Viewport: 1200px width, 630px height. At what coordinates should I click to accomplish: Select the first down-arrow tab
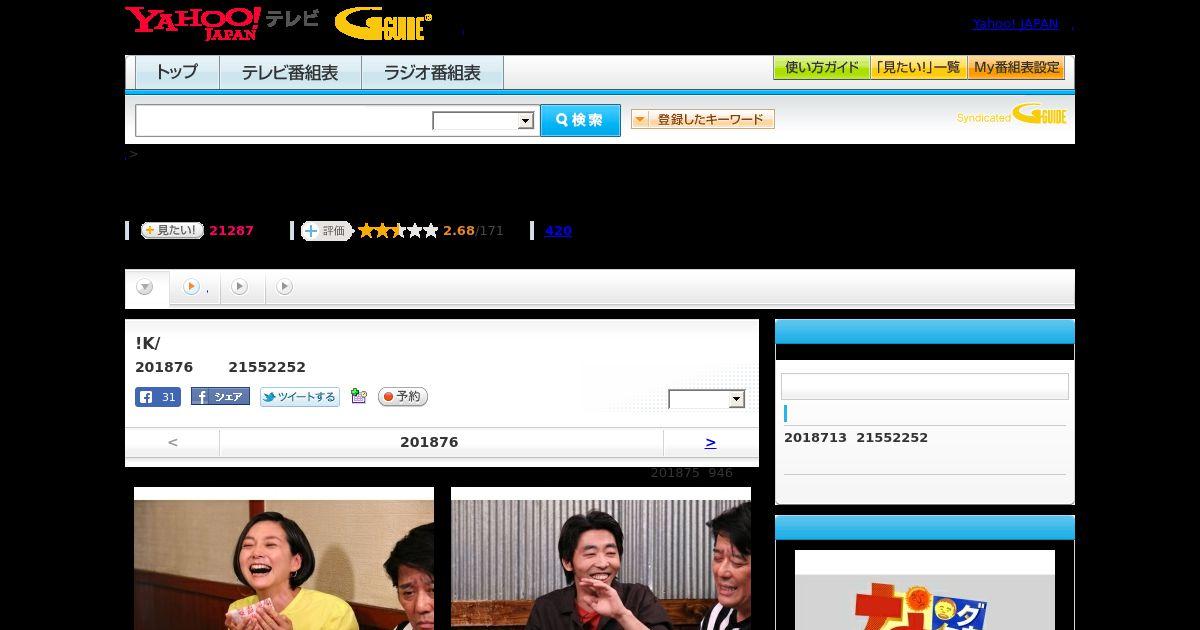[146, 287]
